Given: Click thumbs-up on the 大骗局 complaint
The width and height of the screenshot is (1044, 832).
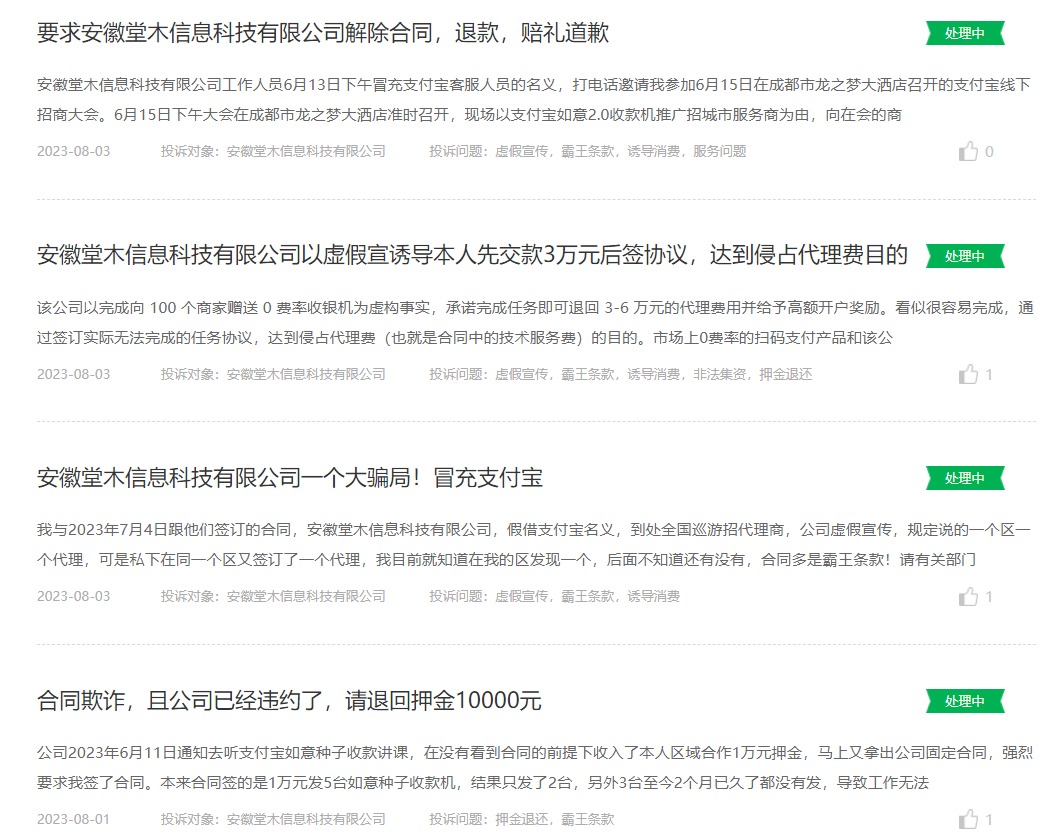Looking at the screenshot, I should [968, 596].
